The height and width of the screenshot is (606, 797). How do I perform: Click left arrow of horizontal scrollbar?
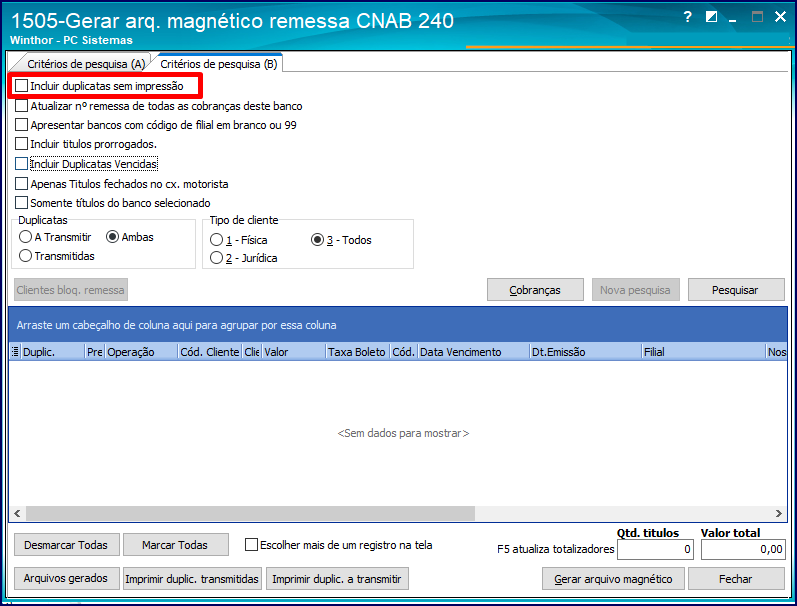[x=17, y=513]
